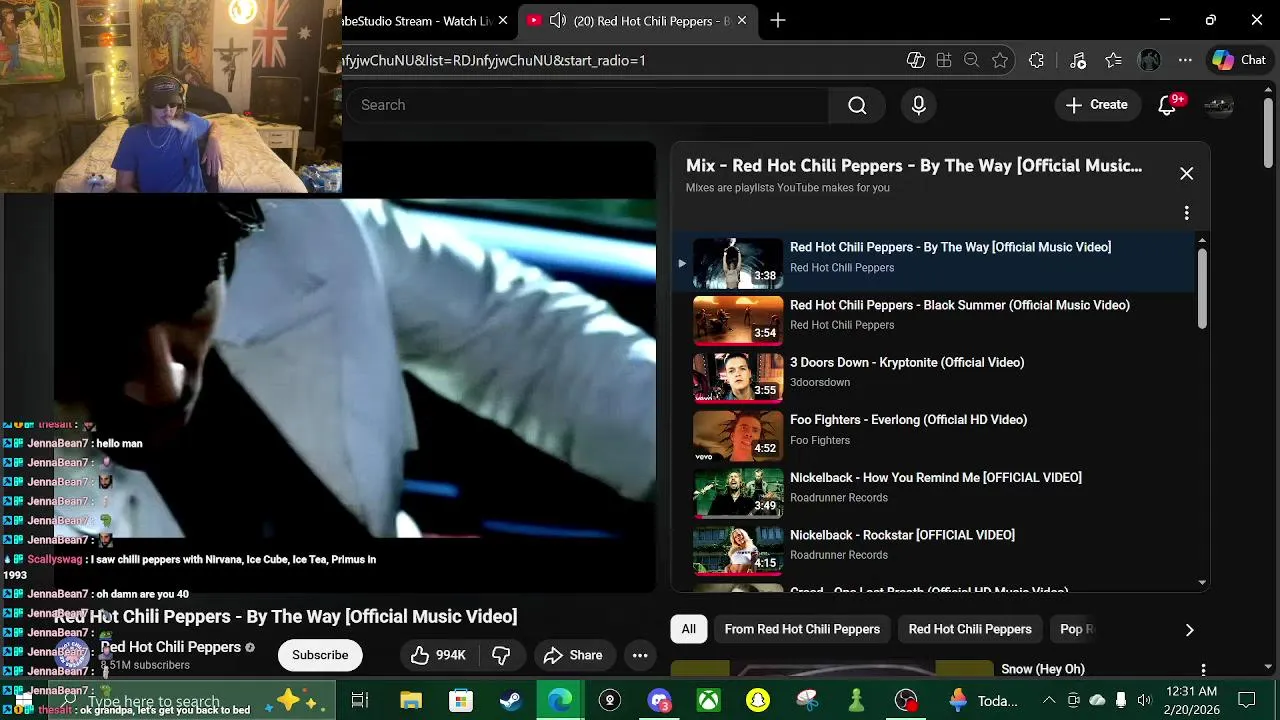
Task: Open Copilot Chat button
Action: [x=1239, y=60]
